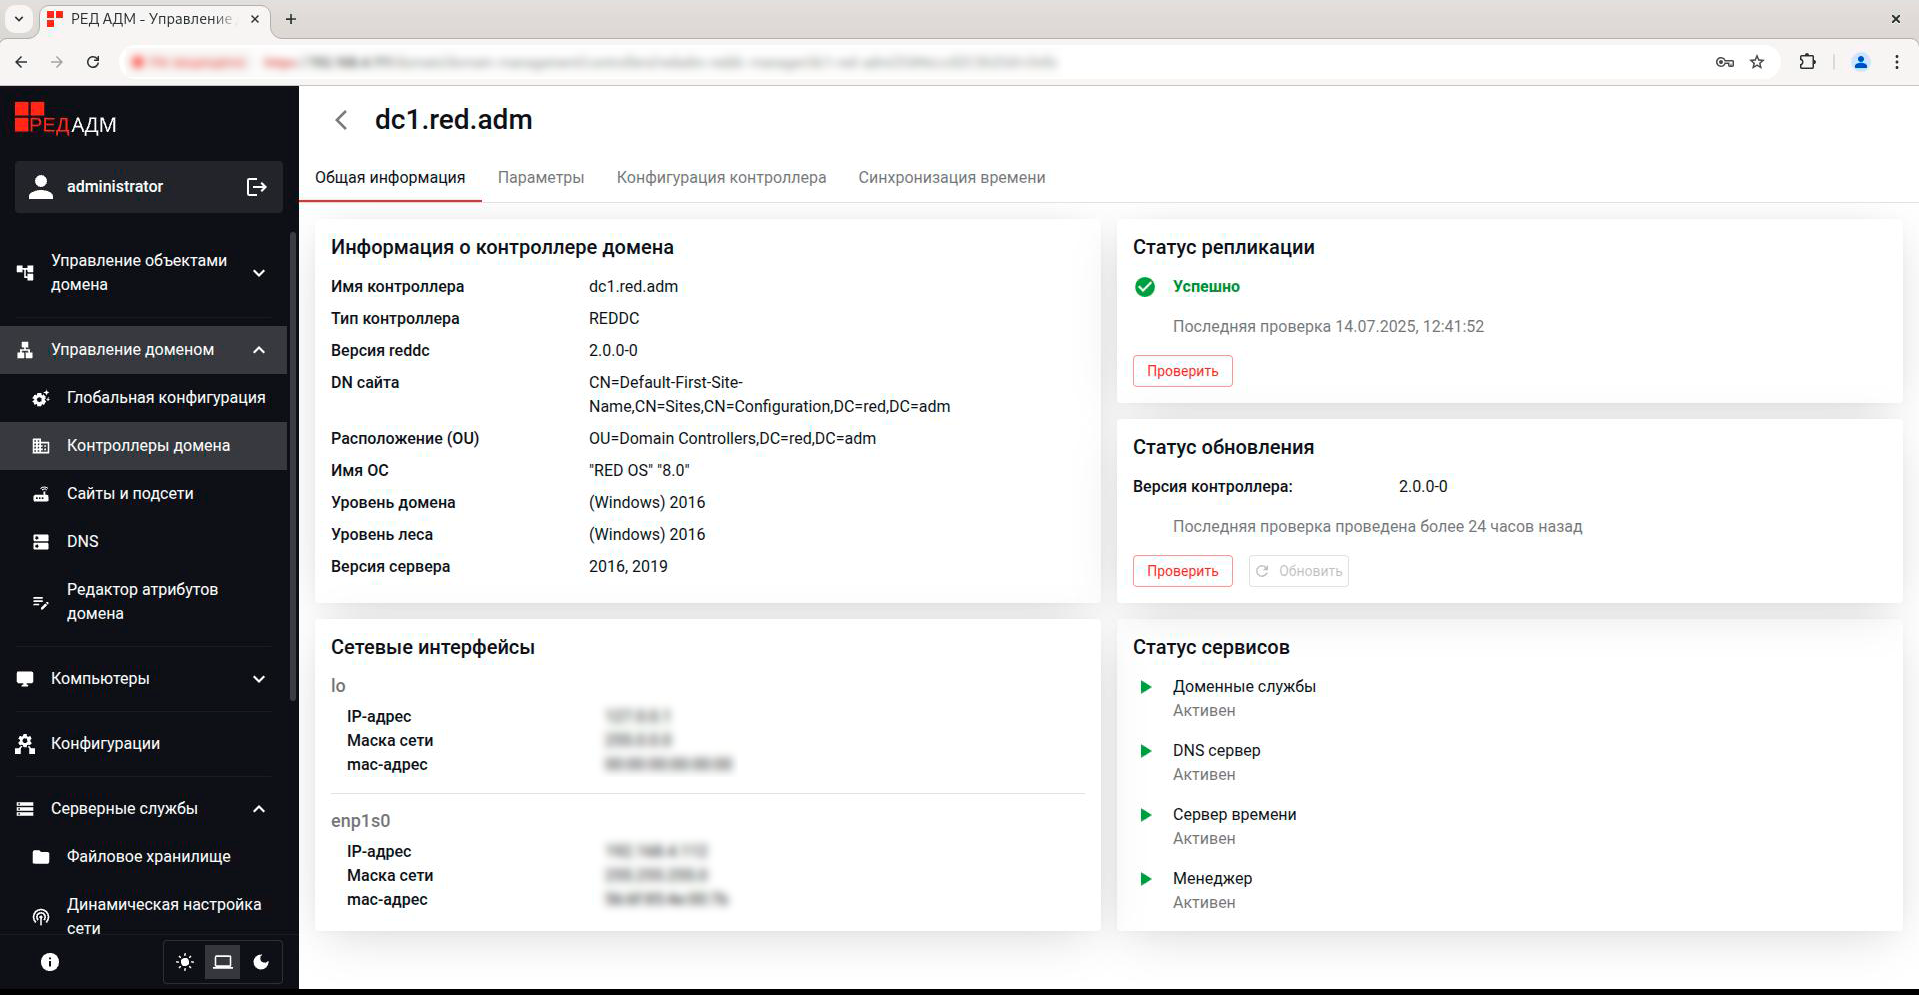Click the Версия сервера value 2016, 2019
Image resolution: width=1919 pixels, height=995 pixels.
tap(628, 567)
